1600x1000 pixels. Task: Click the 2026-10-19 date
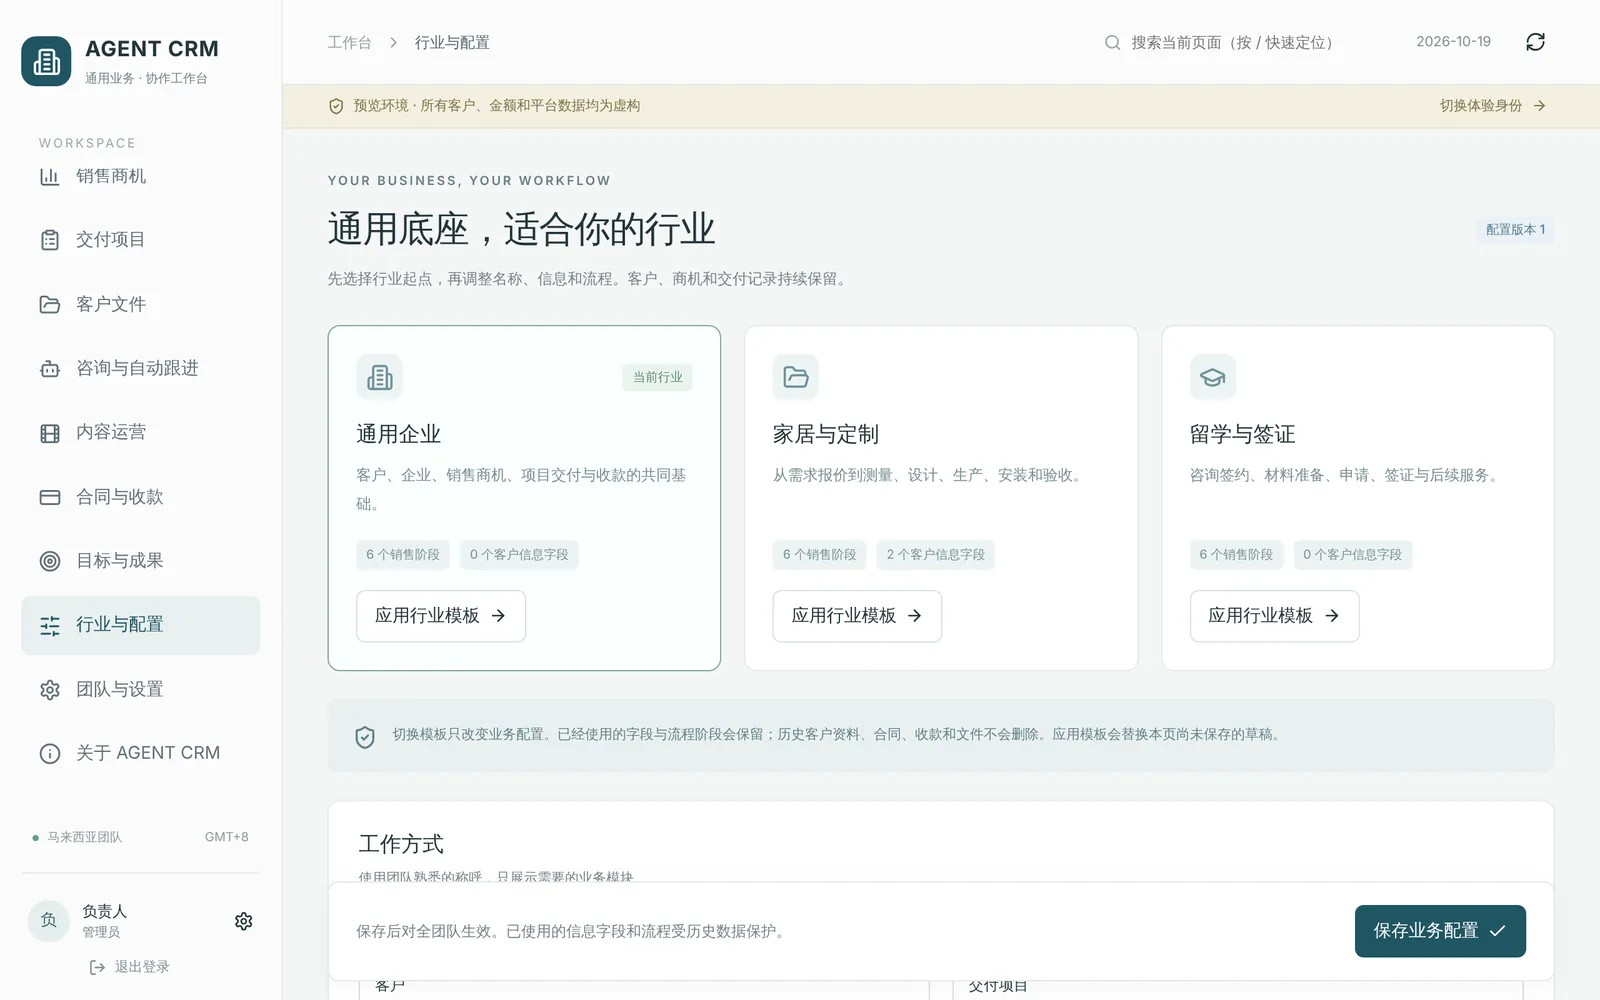1453,42
